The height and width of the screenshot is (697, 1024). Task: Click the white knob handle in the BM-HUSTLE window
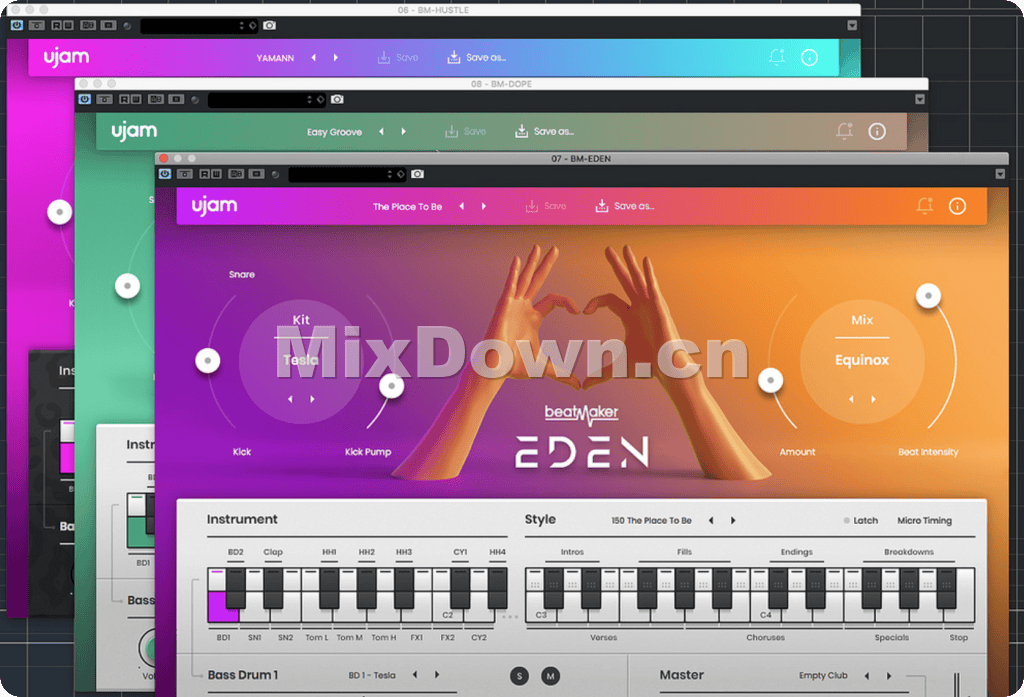coord(59,212)
